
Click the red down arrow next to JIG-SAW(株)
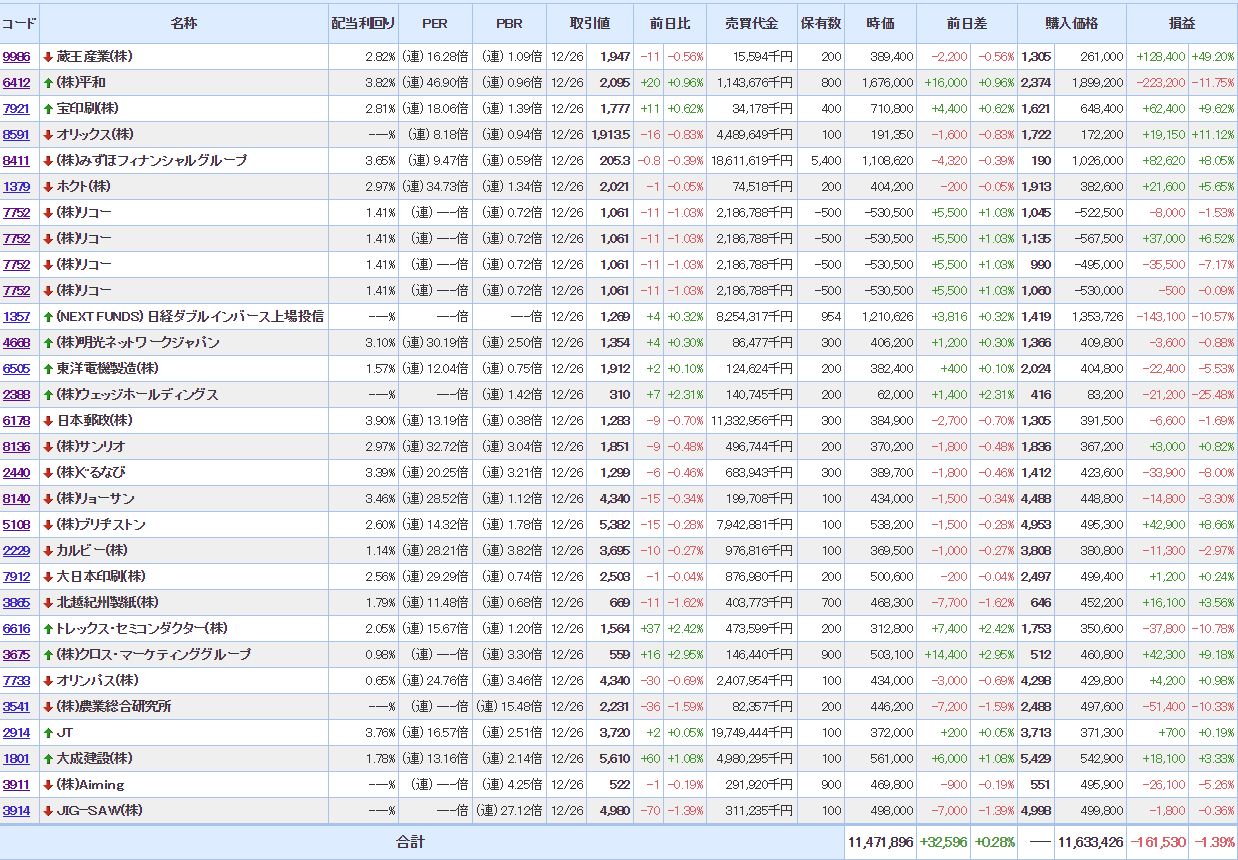pos(48,811)
